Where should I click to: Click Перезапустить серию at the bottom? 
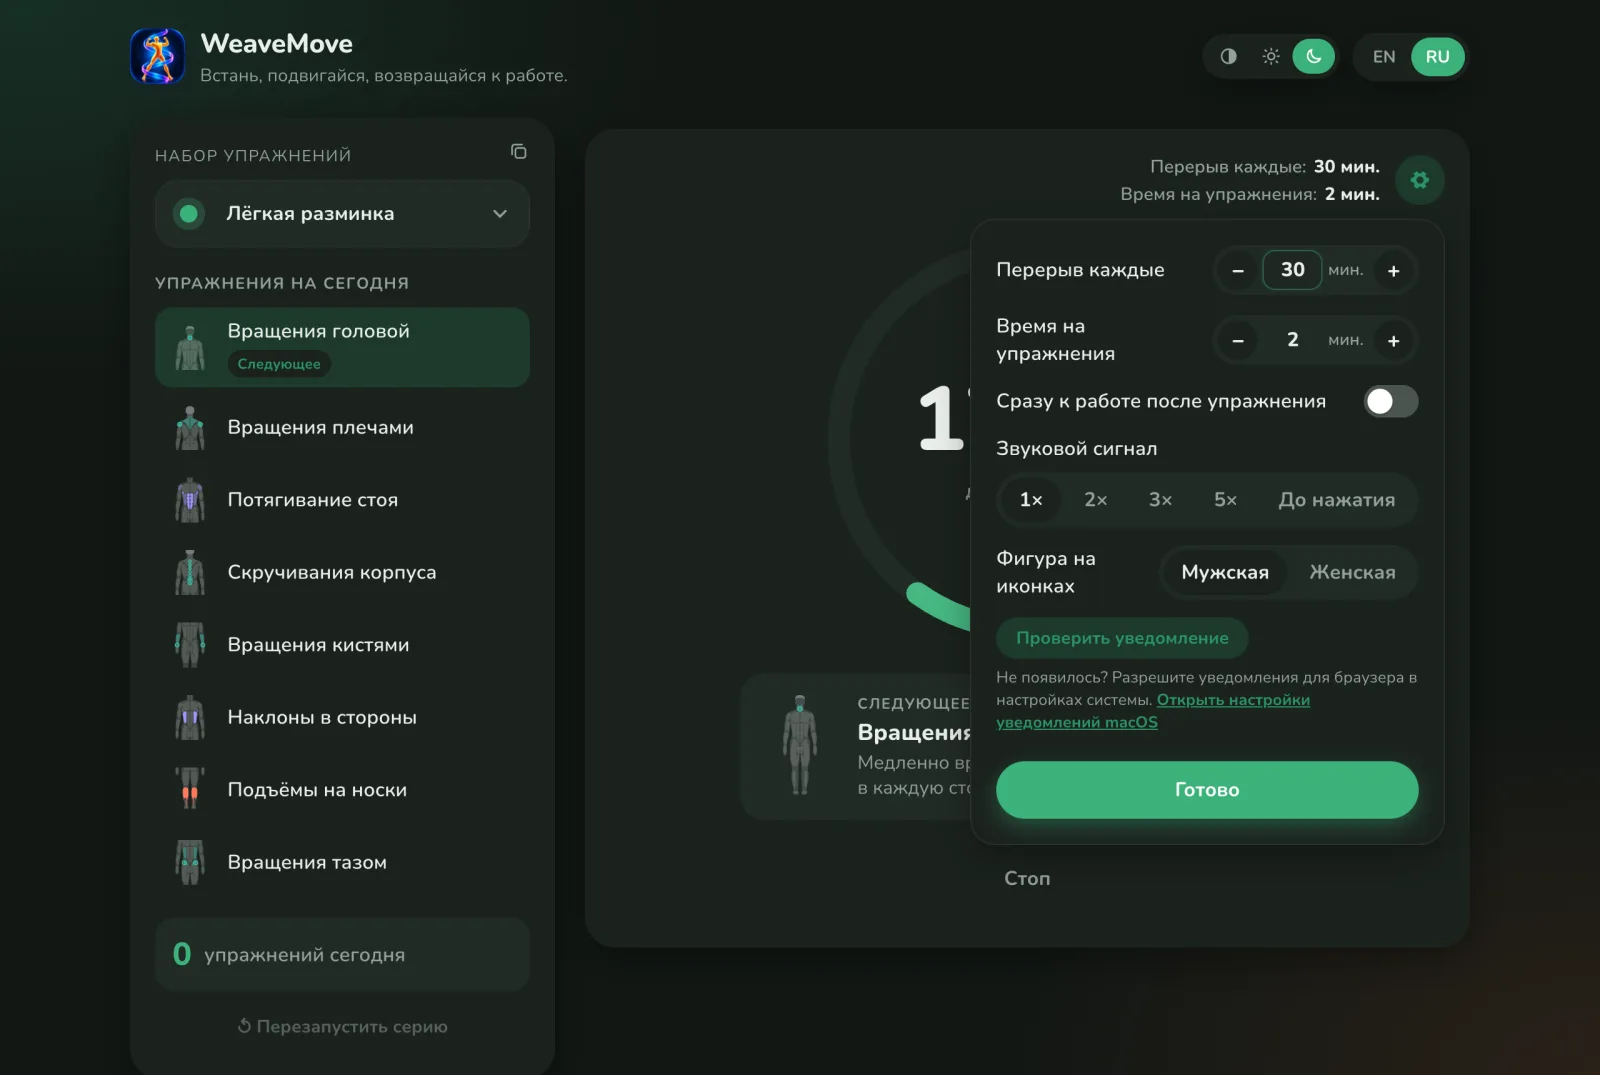coord(342,1026)
